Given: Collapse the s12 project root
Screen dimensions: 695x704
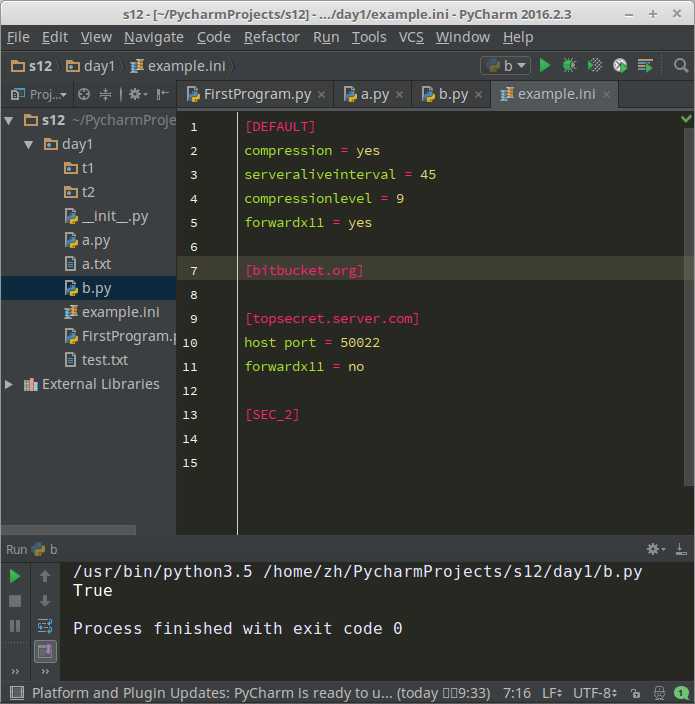Looking at the screenshot, I should [9, 120].
